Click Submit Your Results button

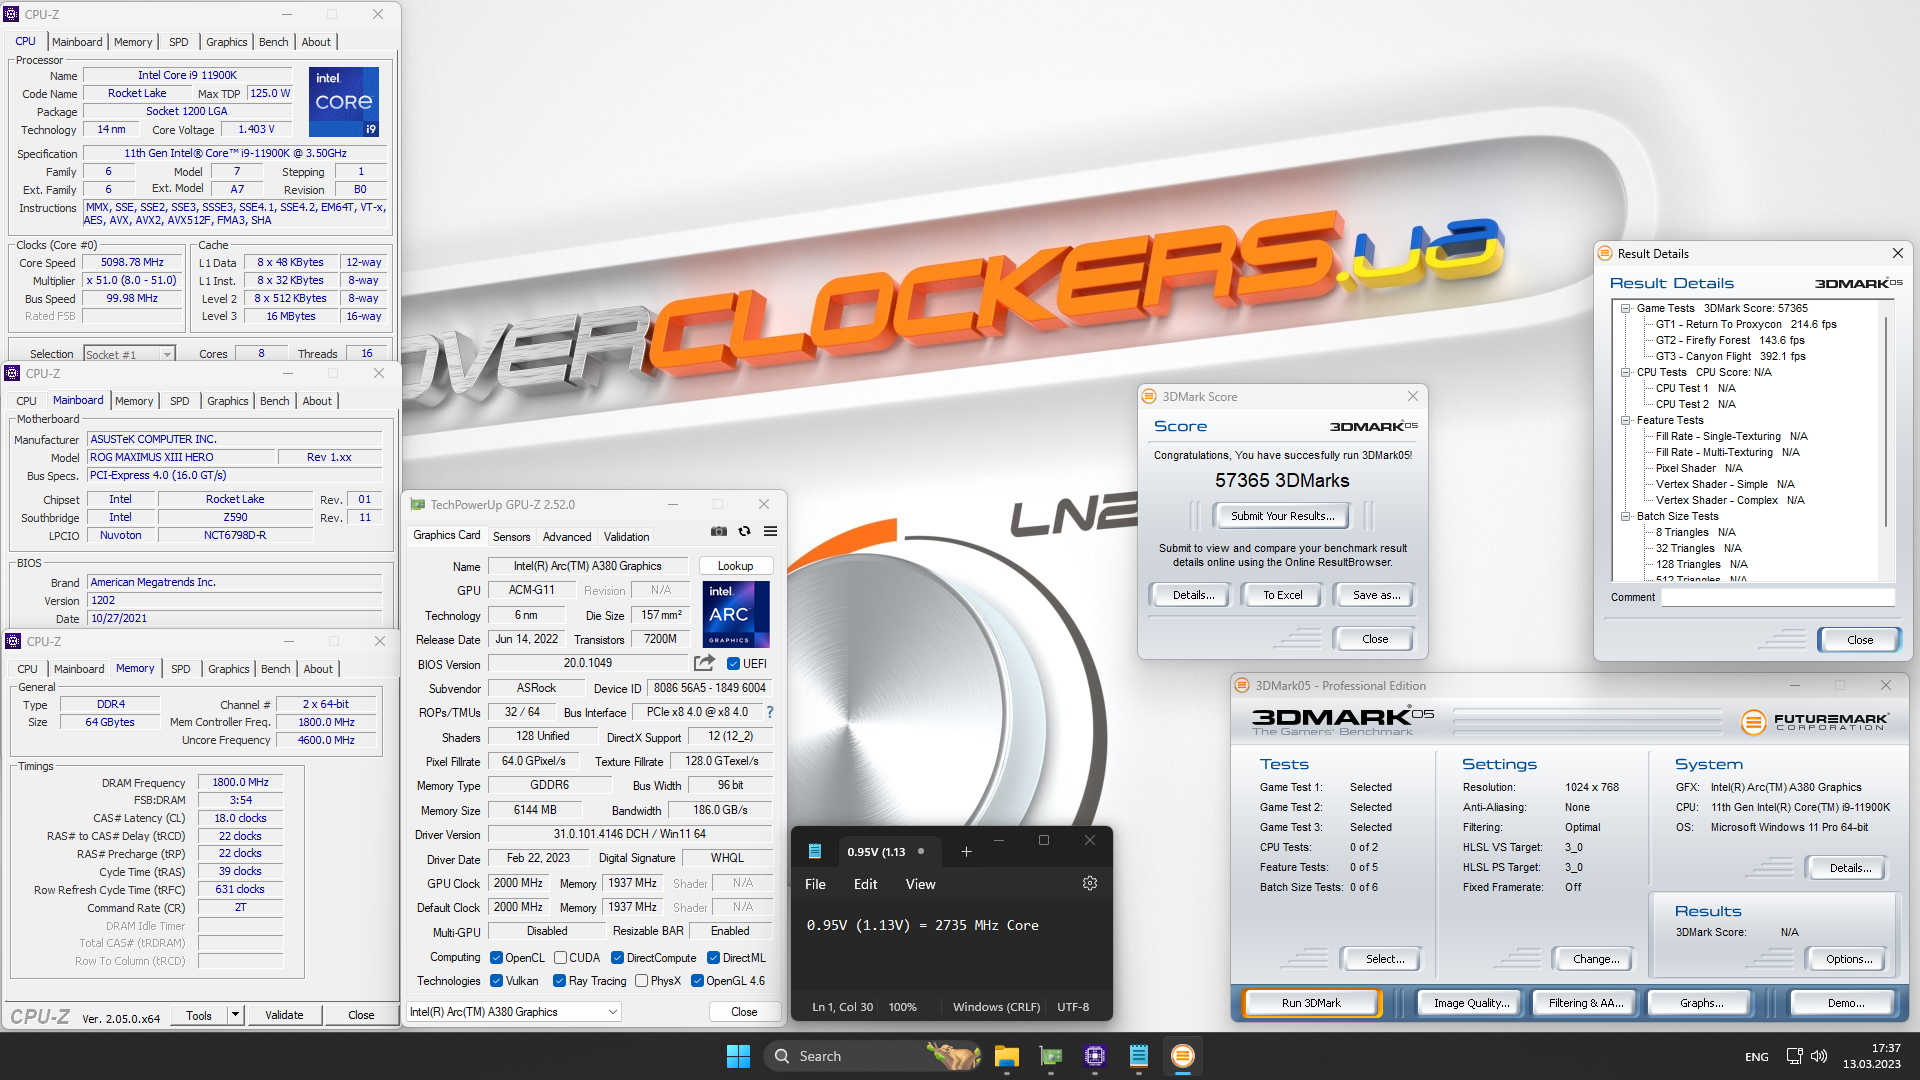click(1282, 516)
